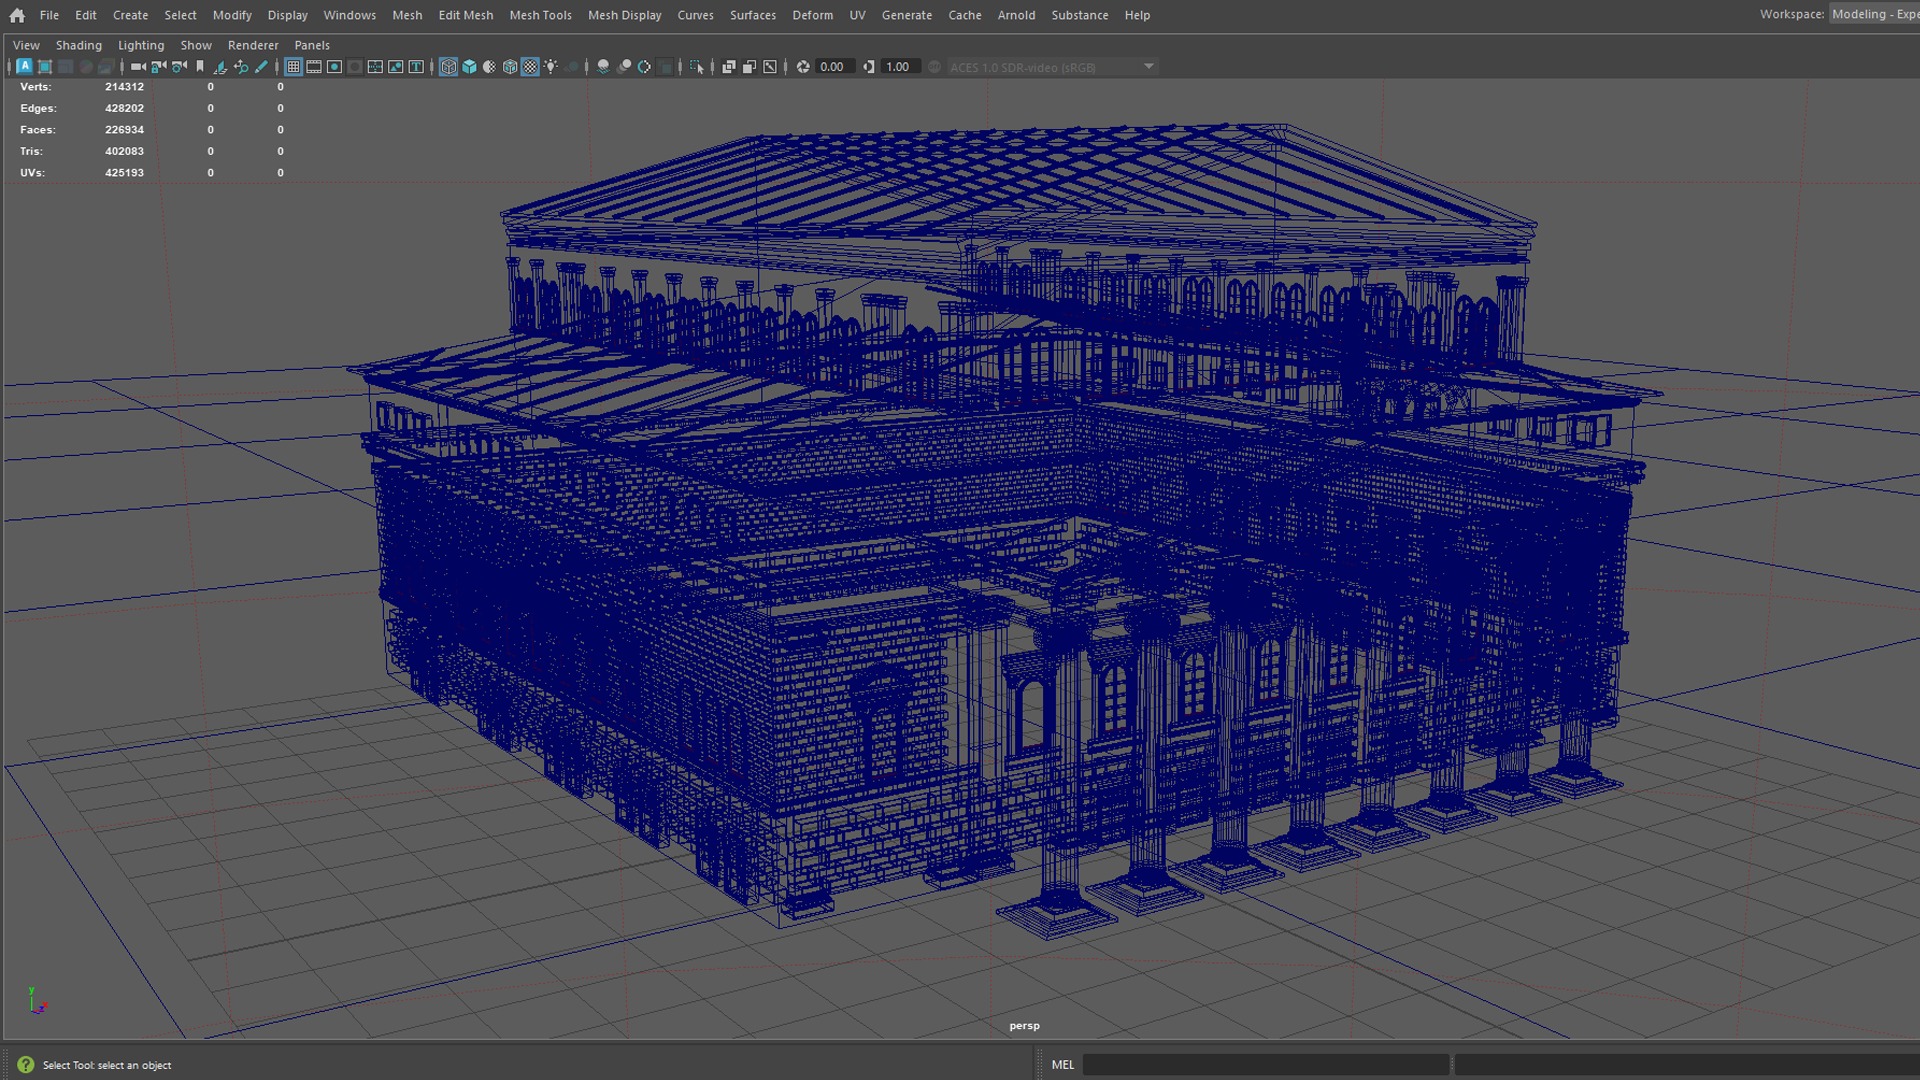This screenshot has height=1080, width=1920.
Task: Click the persp camera label
Action: 1024,1026
